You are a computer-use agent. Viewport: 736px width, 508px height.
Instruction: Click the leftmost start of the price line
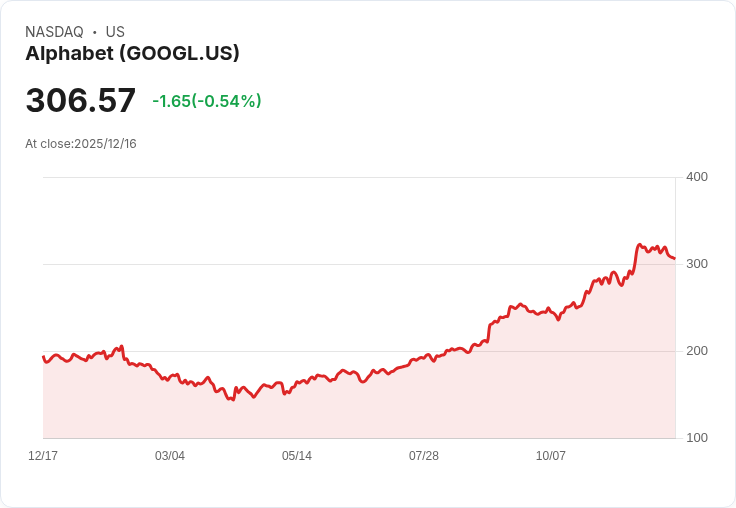click(x=43, y=356)
